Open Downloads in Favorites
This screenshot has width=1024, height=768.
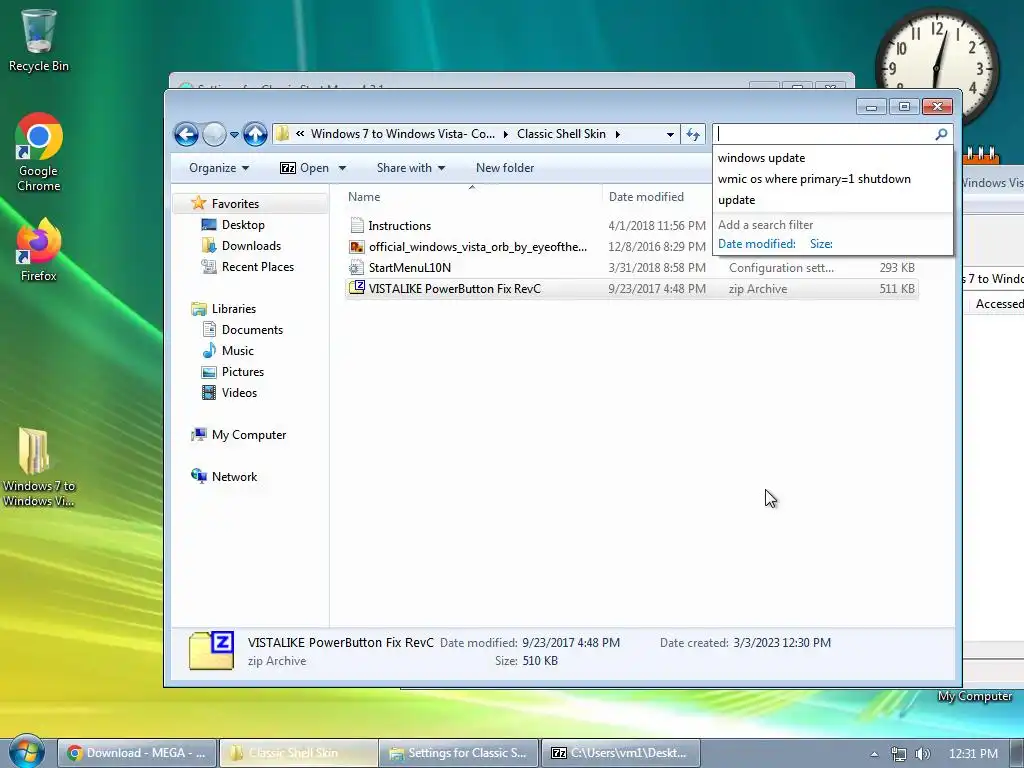click(x=251, y=246)
